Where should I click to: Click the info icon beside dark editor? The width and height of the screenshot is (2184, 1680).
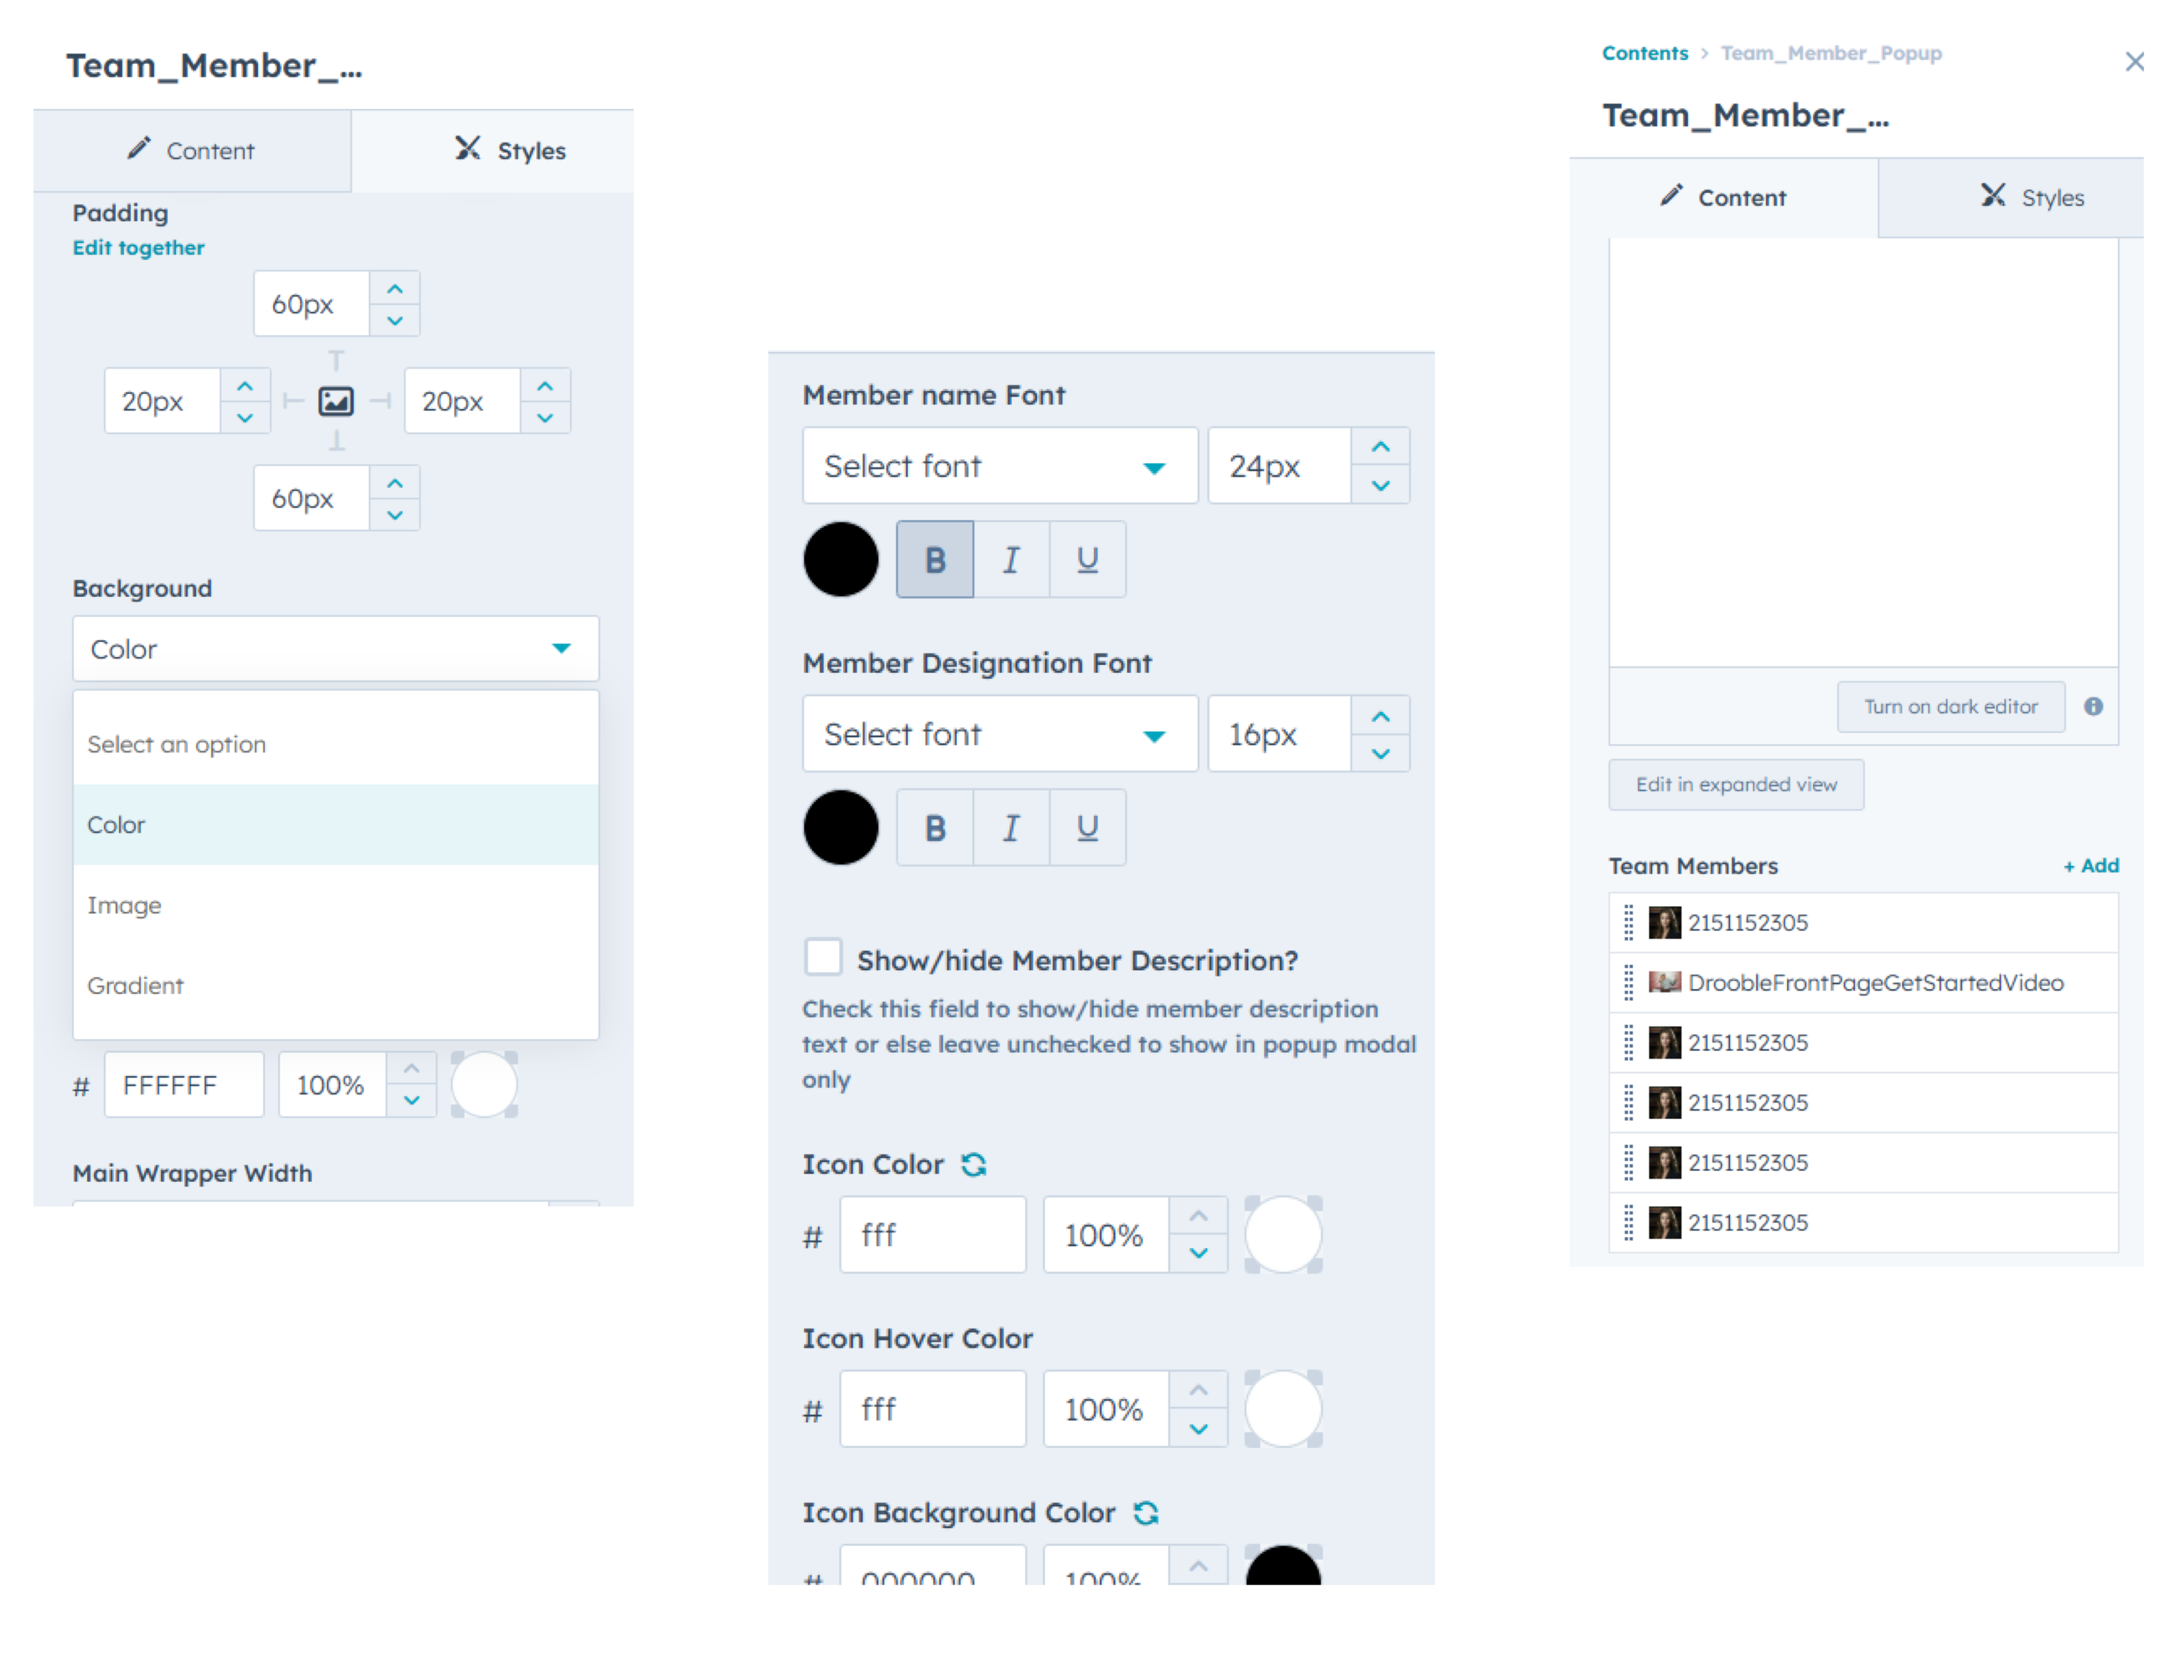tap(2093, 706)
